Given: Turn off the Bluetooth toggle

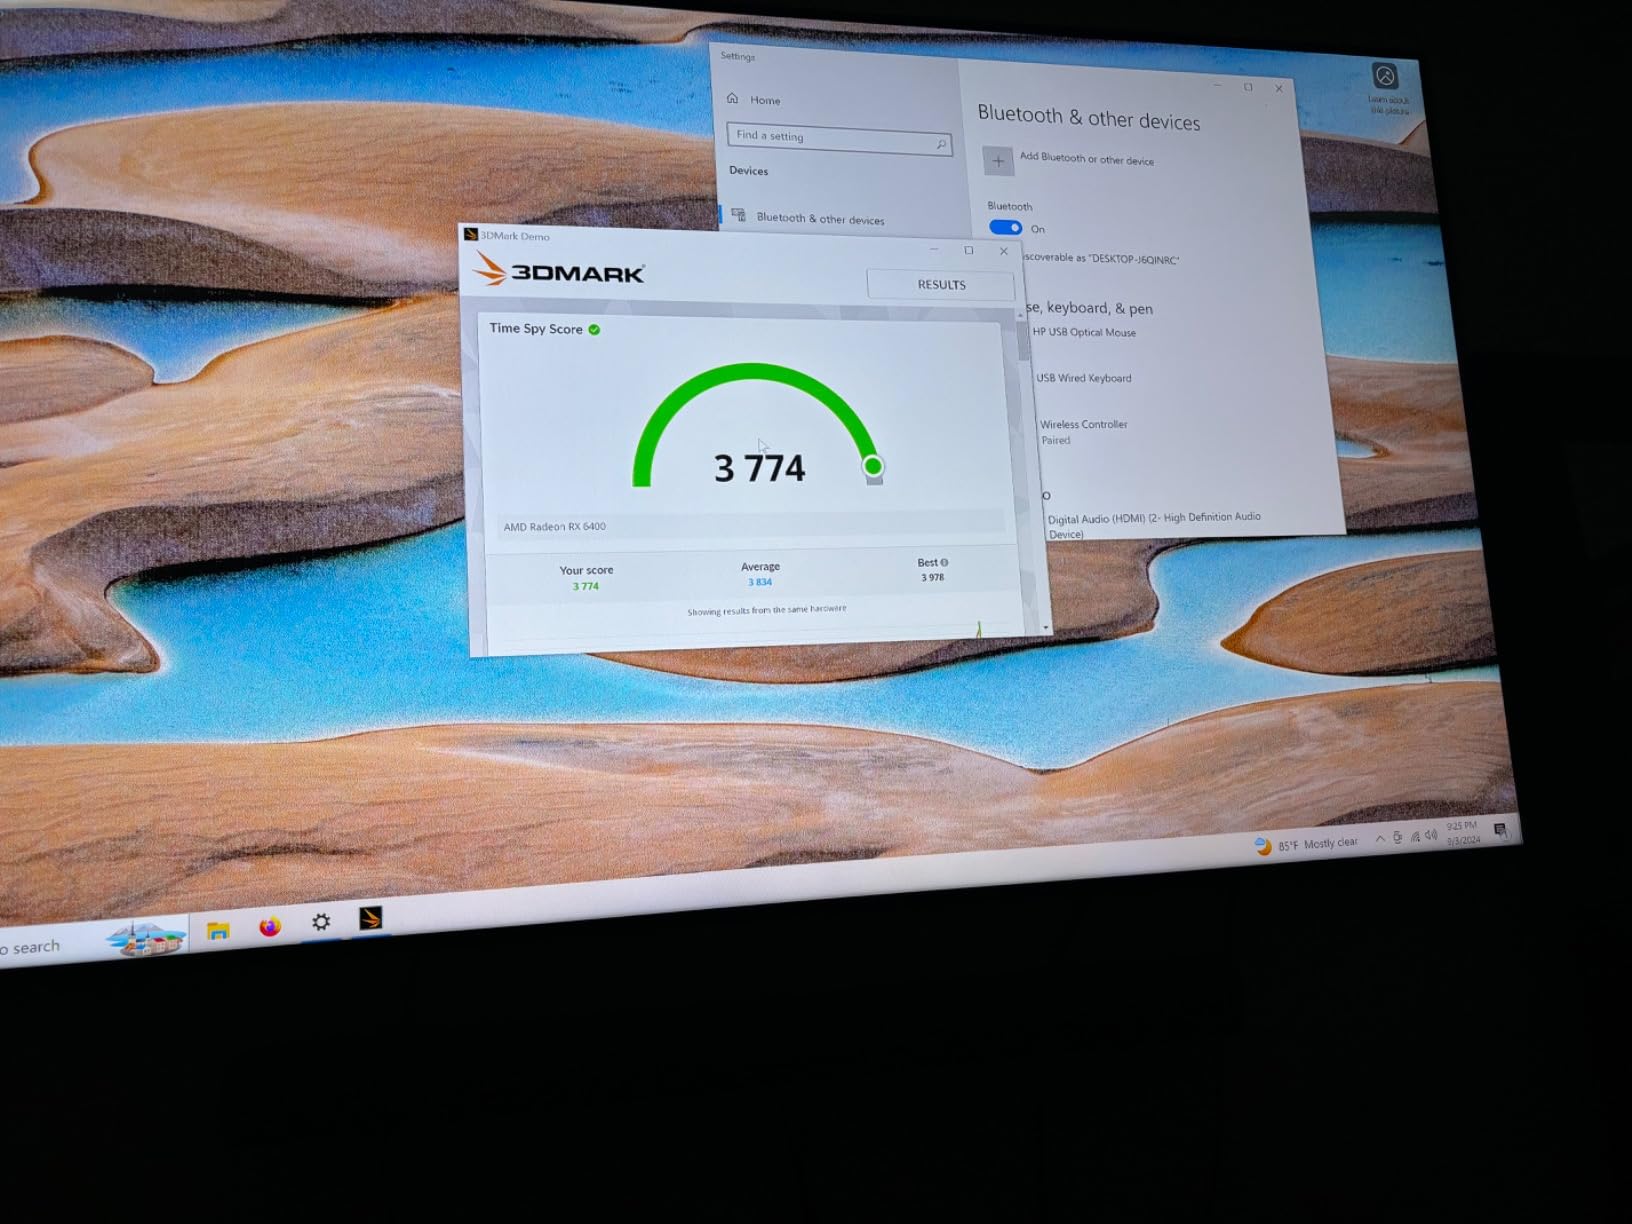Looking at the screenshot, I should tap(1005, 227).
